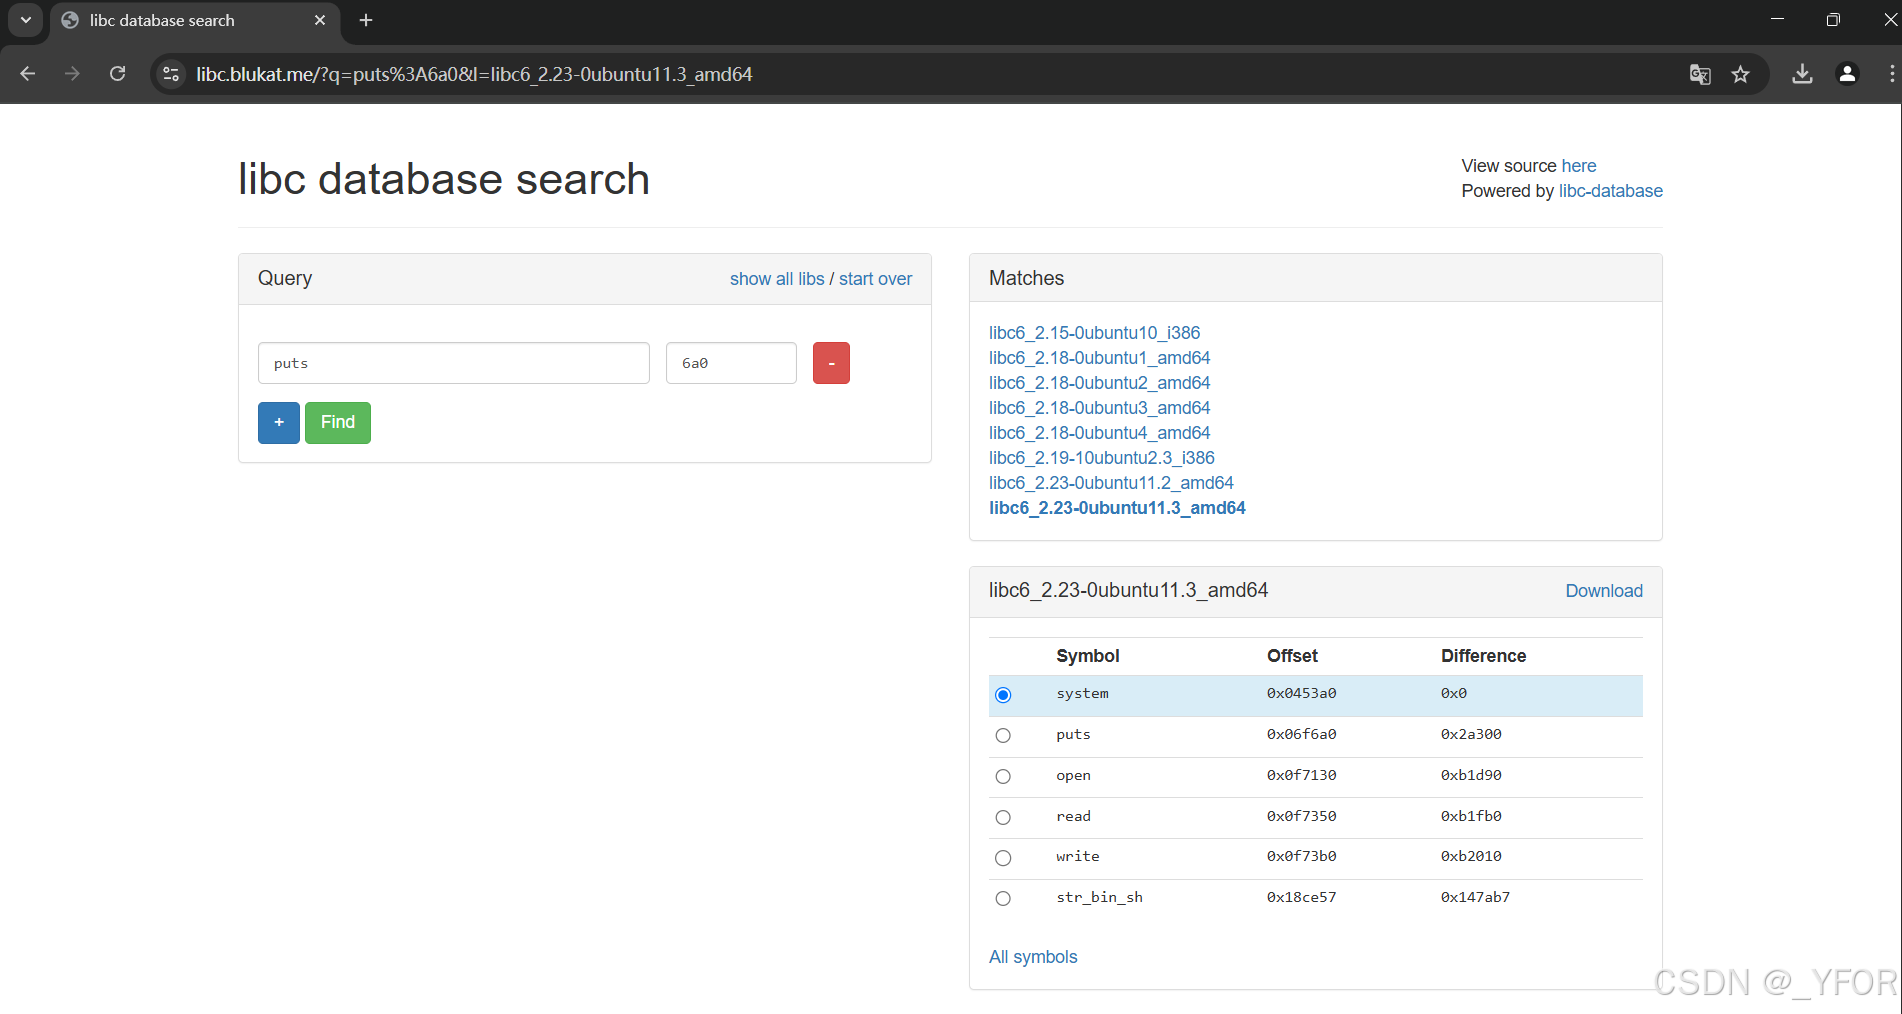
Task: Select the puts symbol radio button
Action: (1003, 735)
